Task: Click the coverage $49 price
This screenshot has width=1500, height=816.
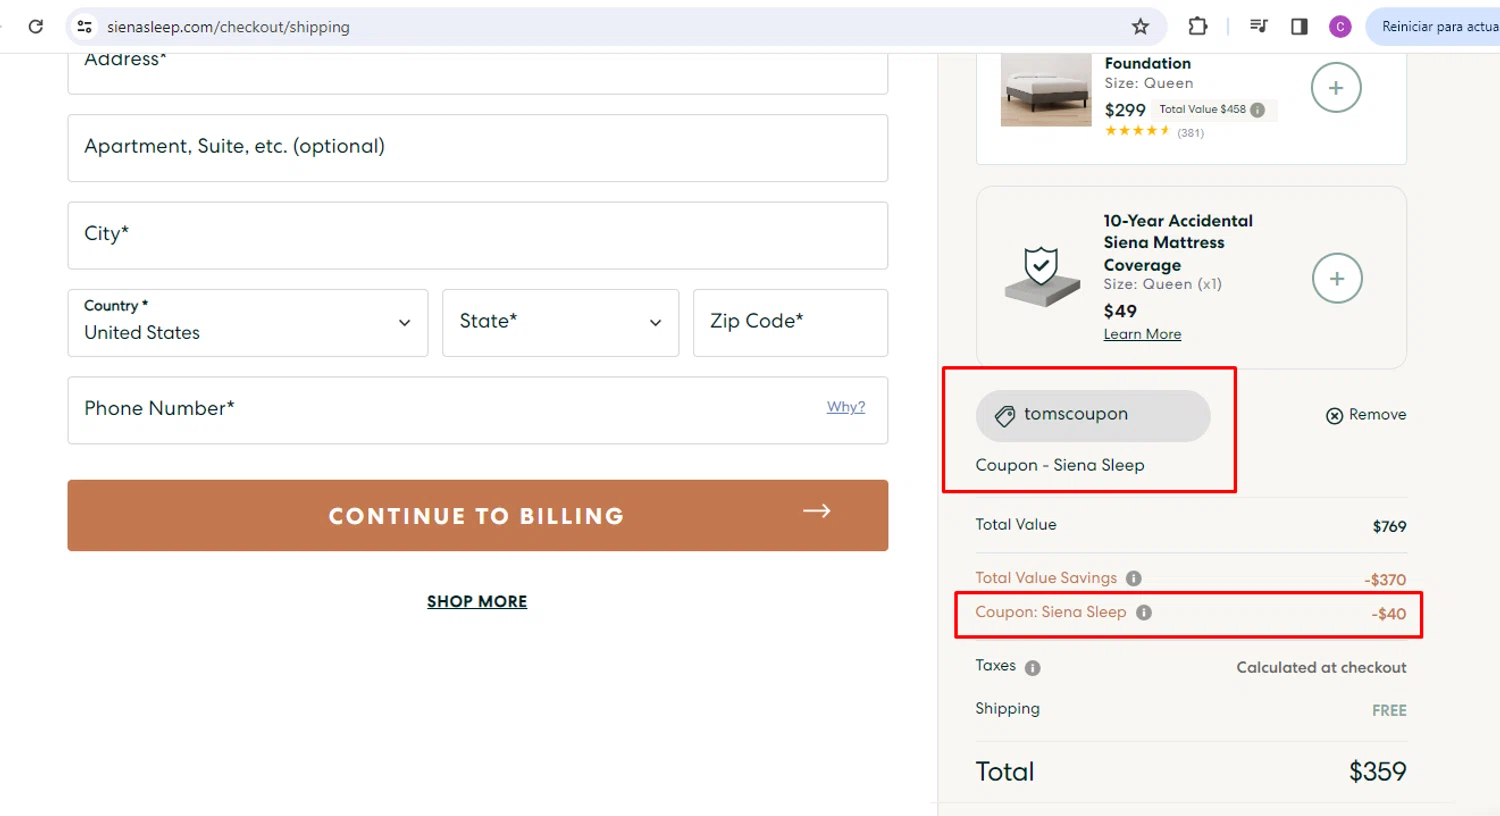Action: (x=1120, y=311)
